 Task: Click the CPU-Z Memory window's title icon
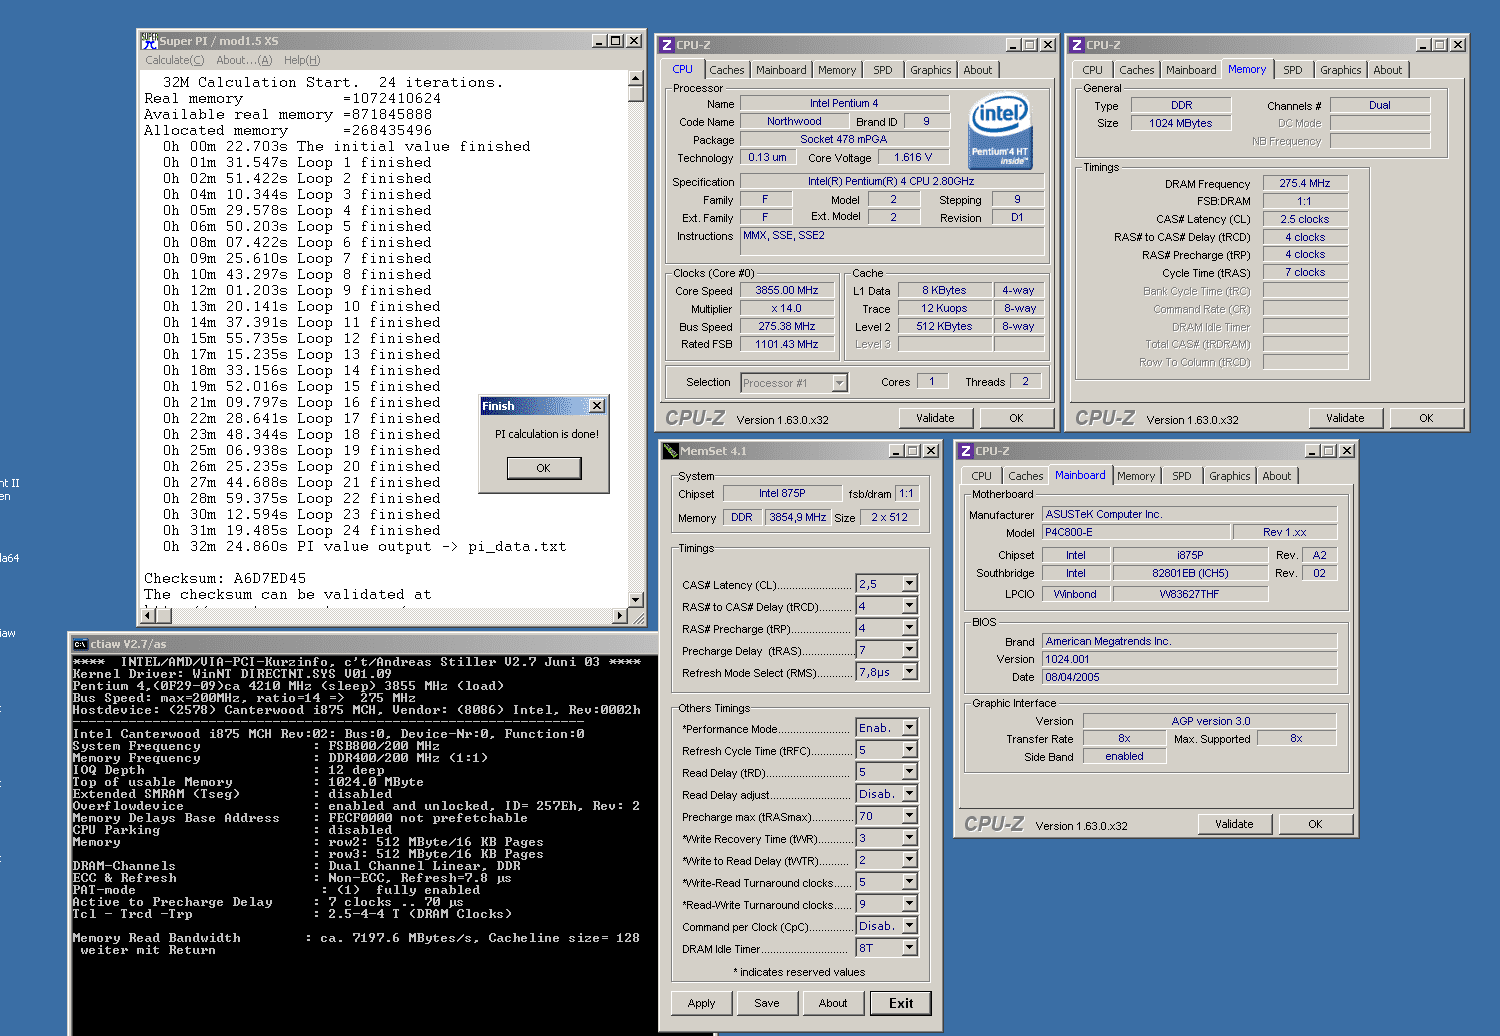click(x=1077, y=45)
